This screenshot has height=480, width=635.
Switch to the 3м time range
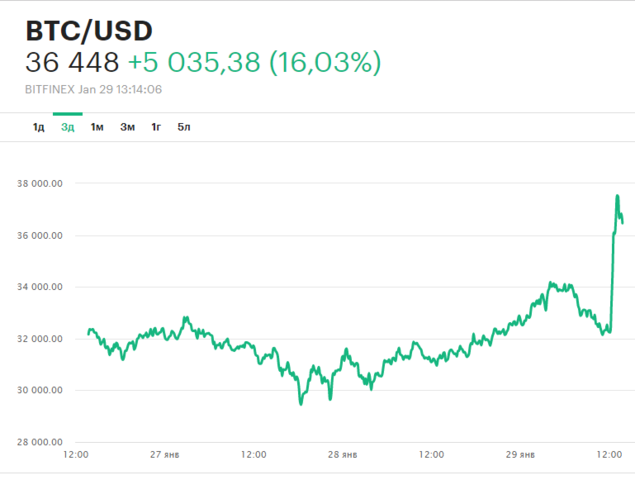127,127
